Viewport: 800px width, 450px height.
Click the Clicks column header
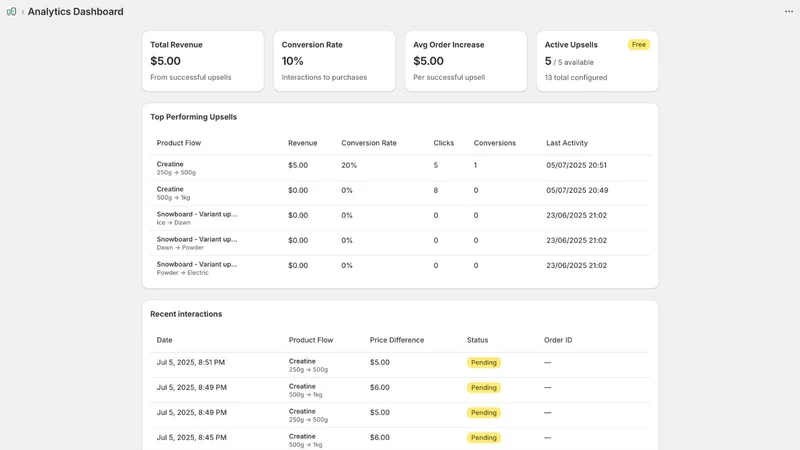coord(443,143)
